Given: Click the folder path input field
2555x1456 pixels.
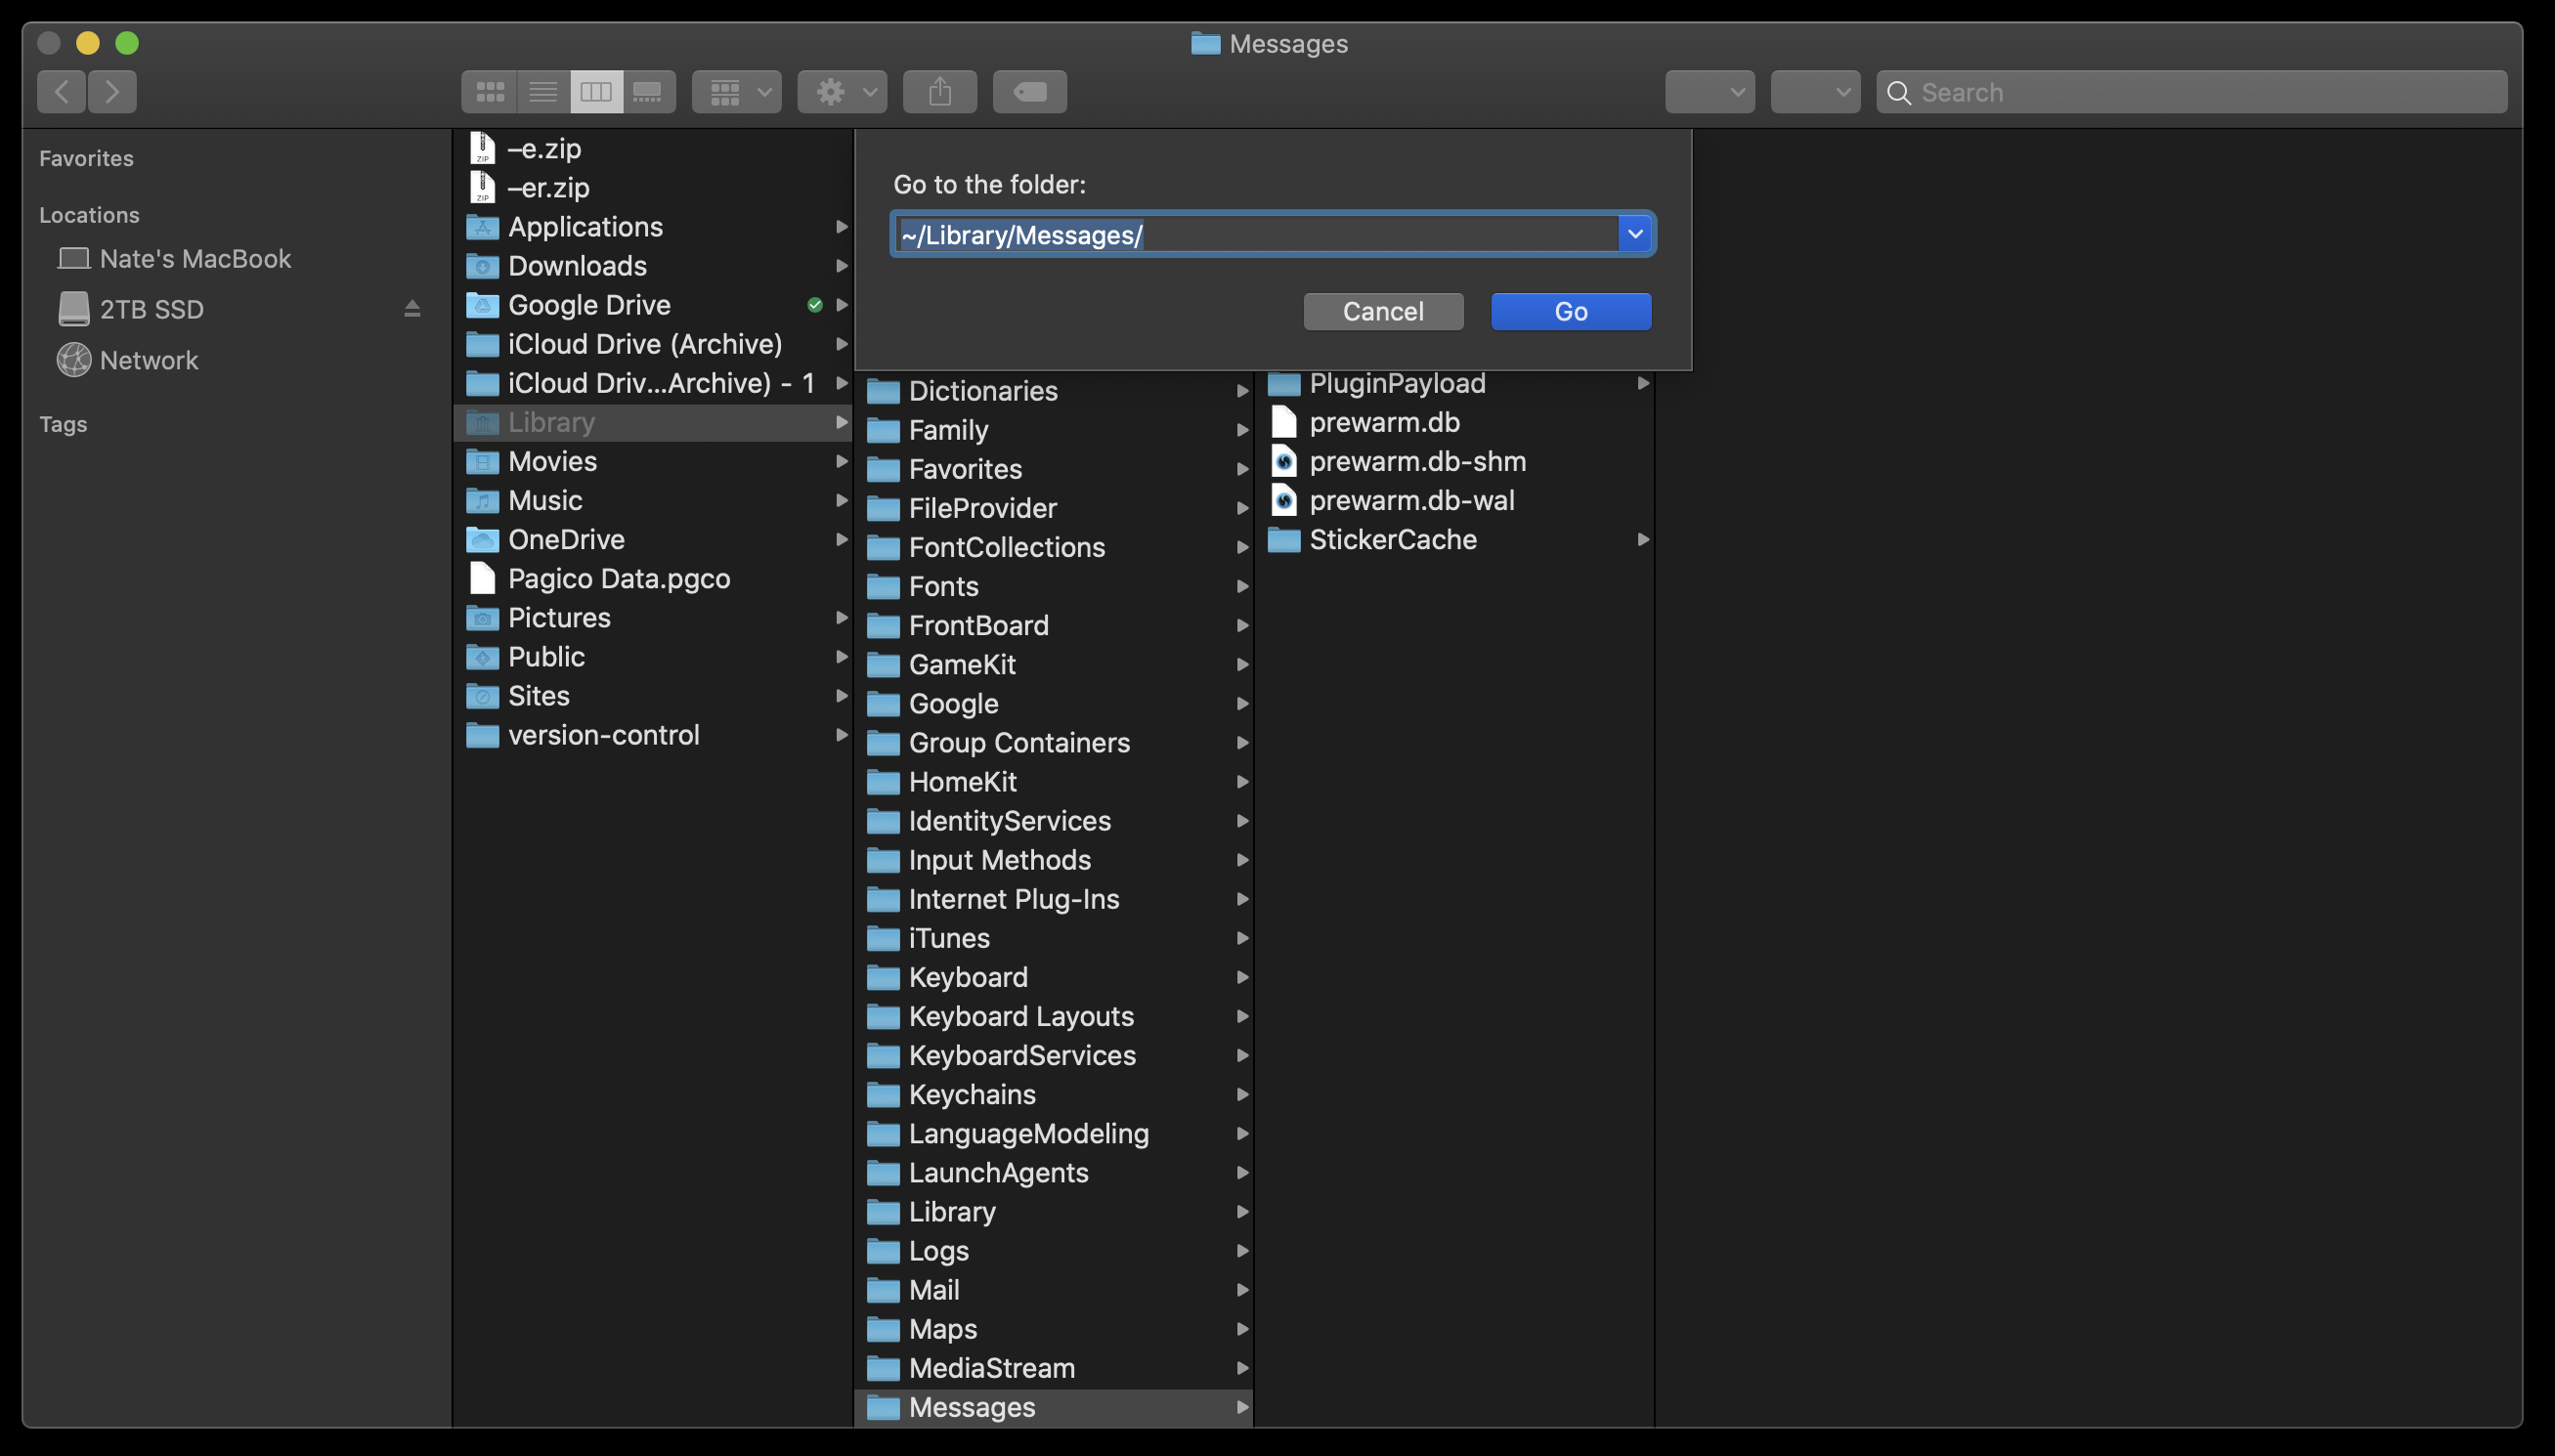Looking at the screenshot, I should [x=1260, y=232].
